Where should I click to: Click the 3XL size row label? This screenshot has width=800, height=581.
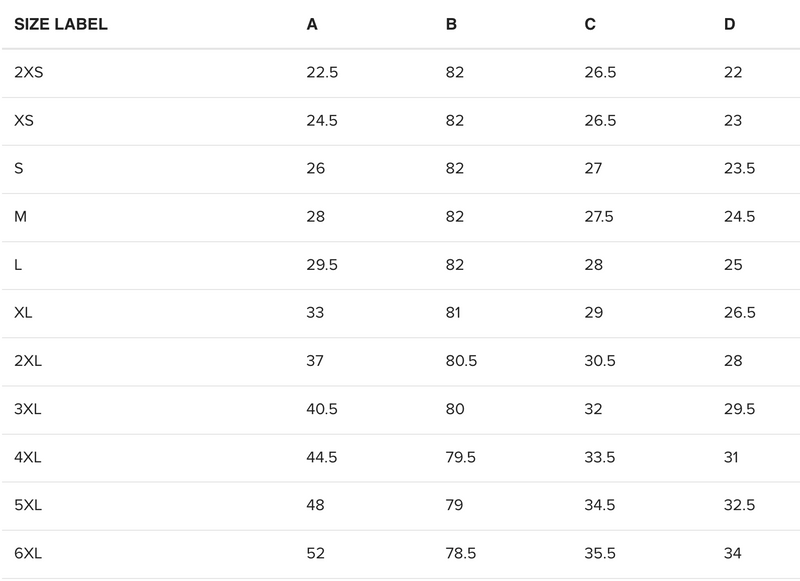[x=28, y=409]
